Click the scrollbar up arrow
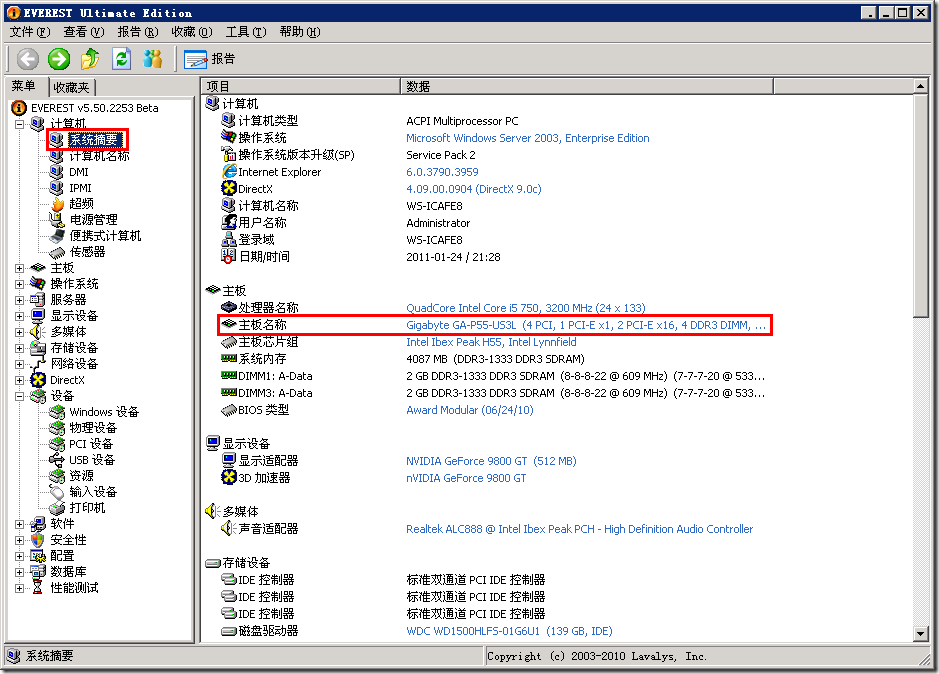This screenshot has width=939, height=674. (x=921, y=86)
